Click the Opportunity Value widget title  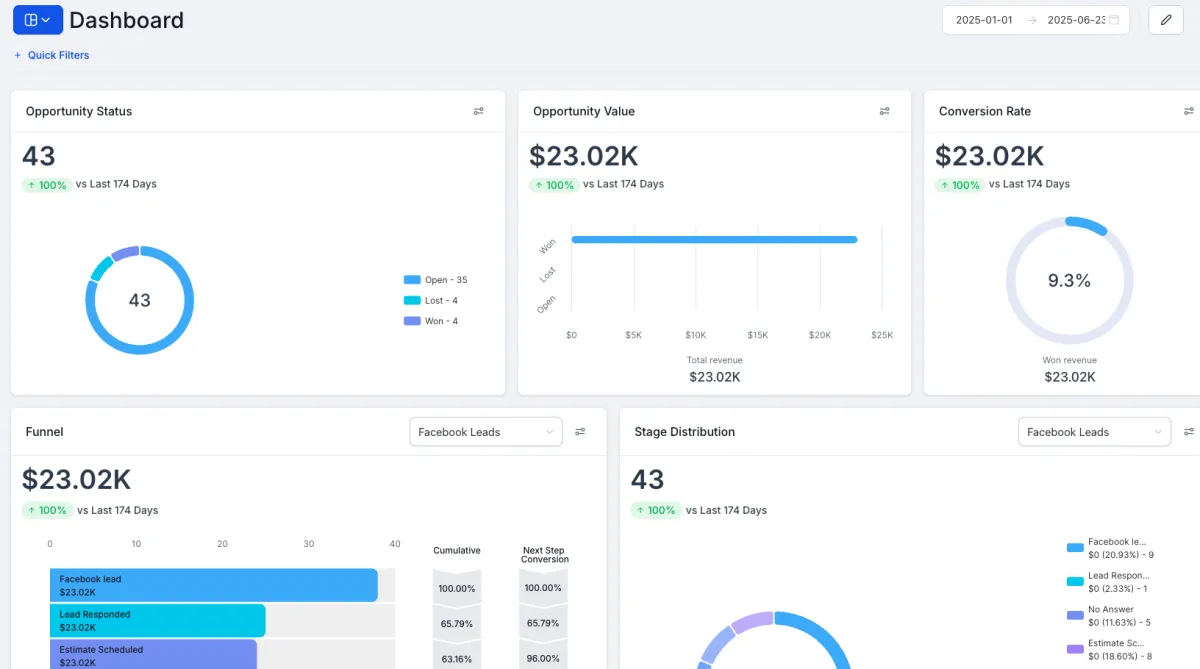pos(584,111)
